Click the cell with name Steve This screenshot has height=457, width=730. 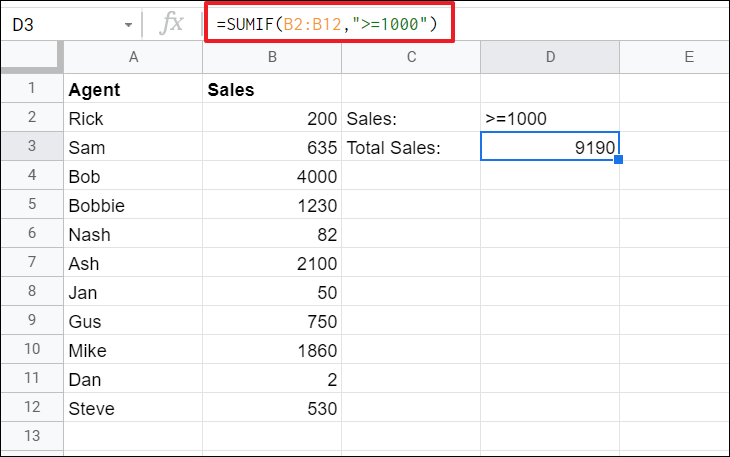133,408
